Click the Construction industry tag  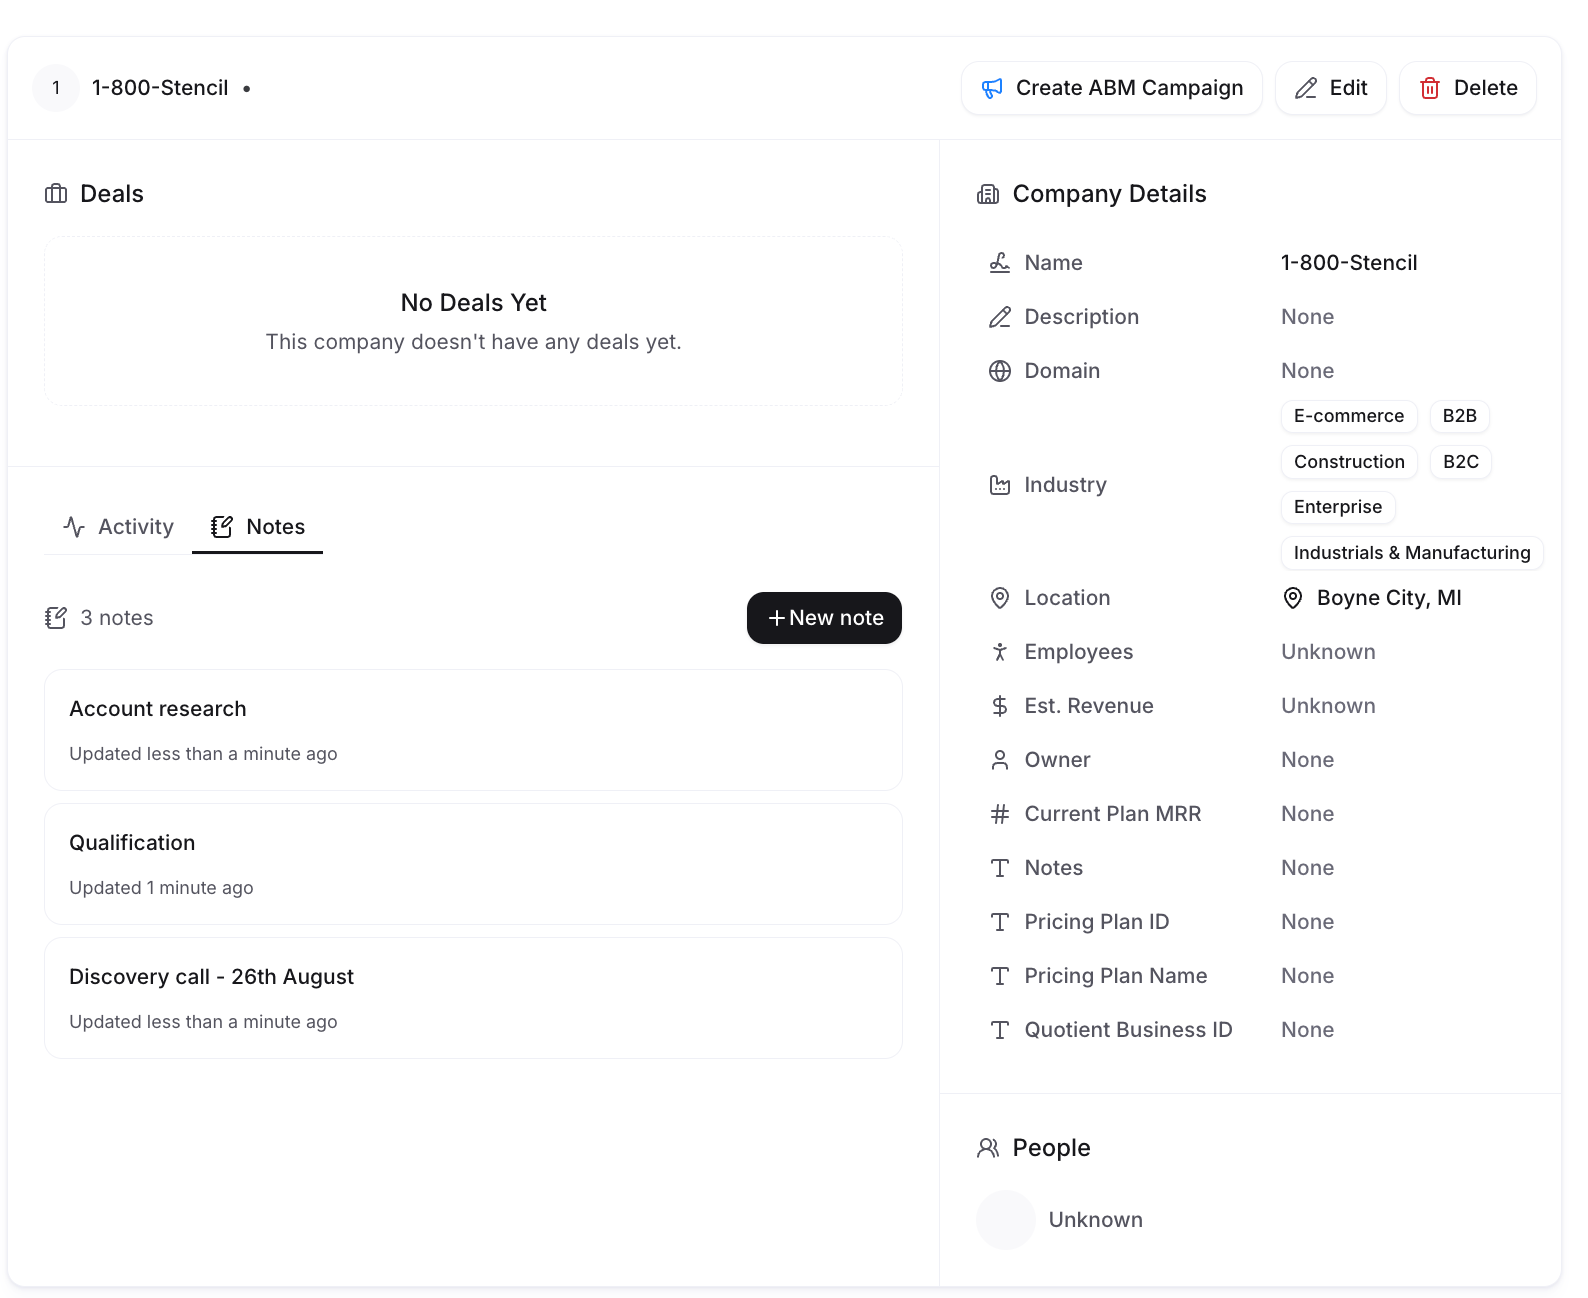click(1349, 462)
